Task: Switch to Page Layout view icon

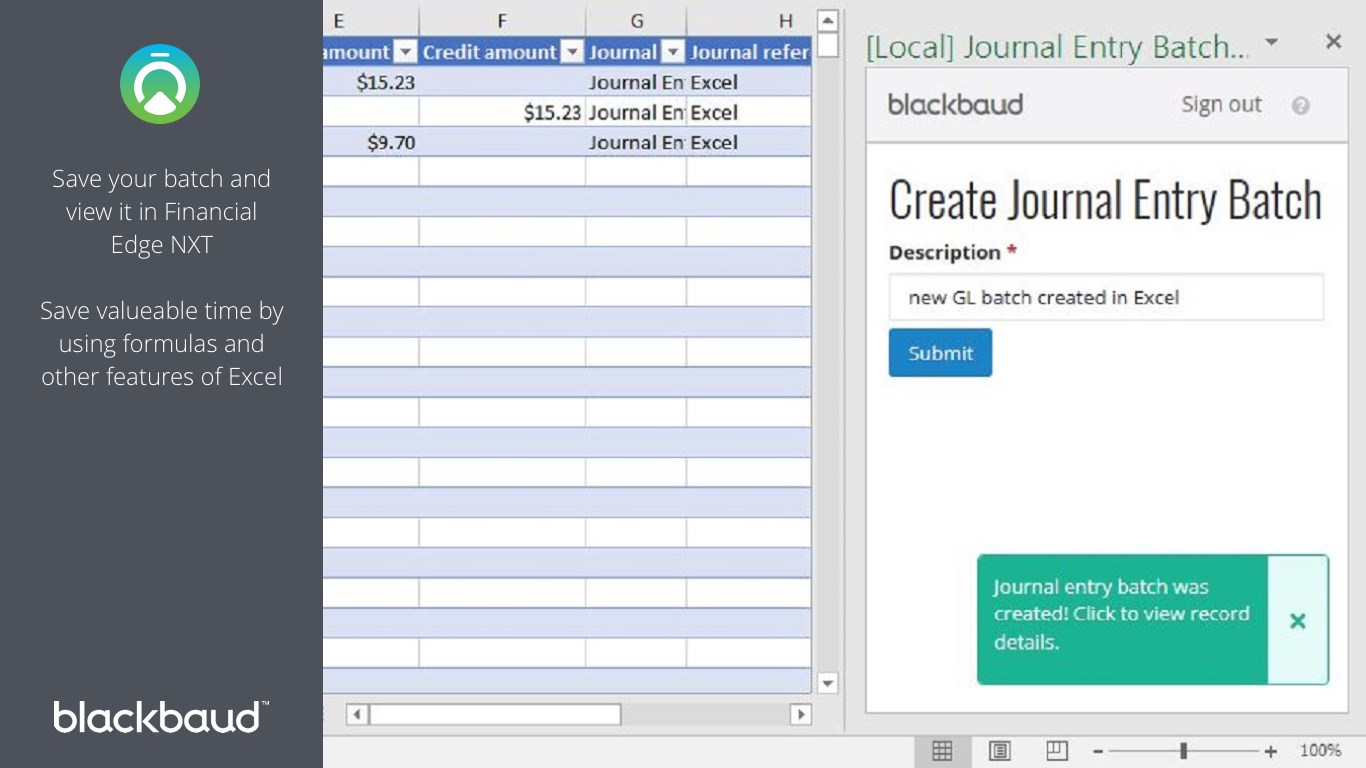Action: [x=999, y=751]
